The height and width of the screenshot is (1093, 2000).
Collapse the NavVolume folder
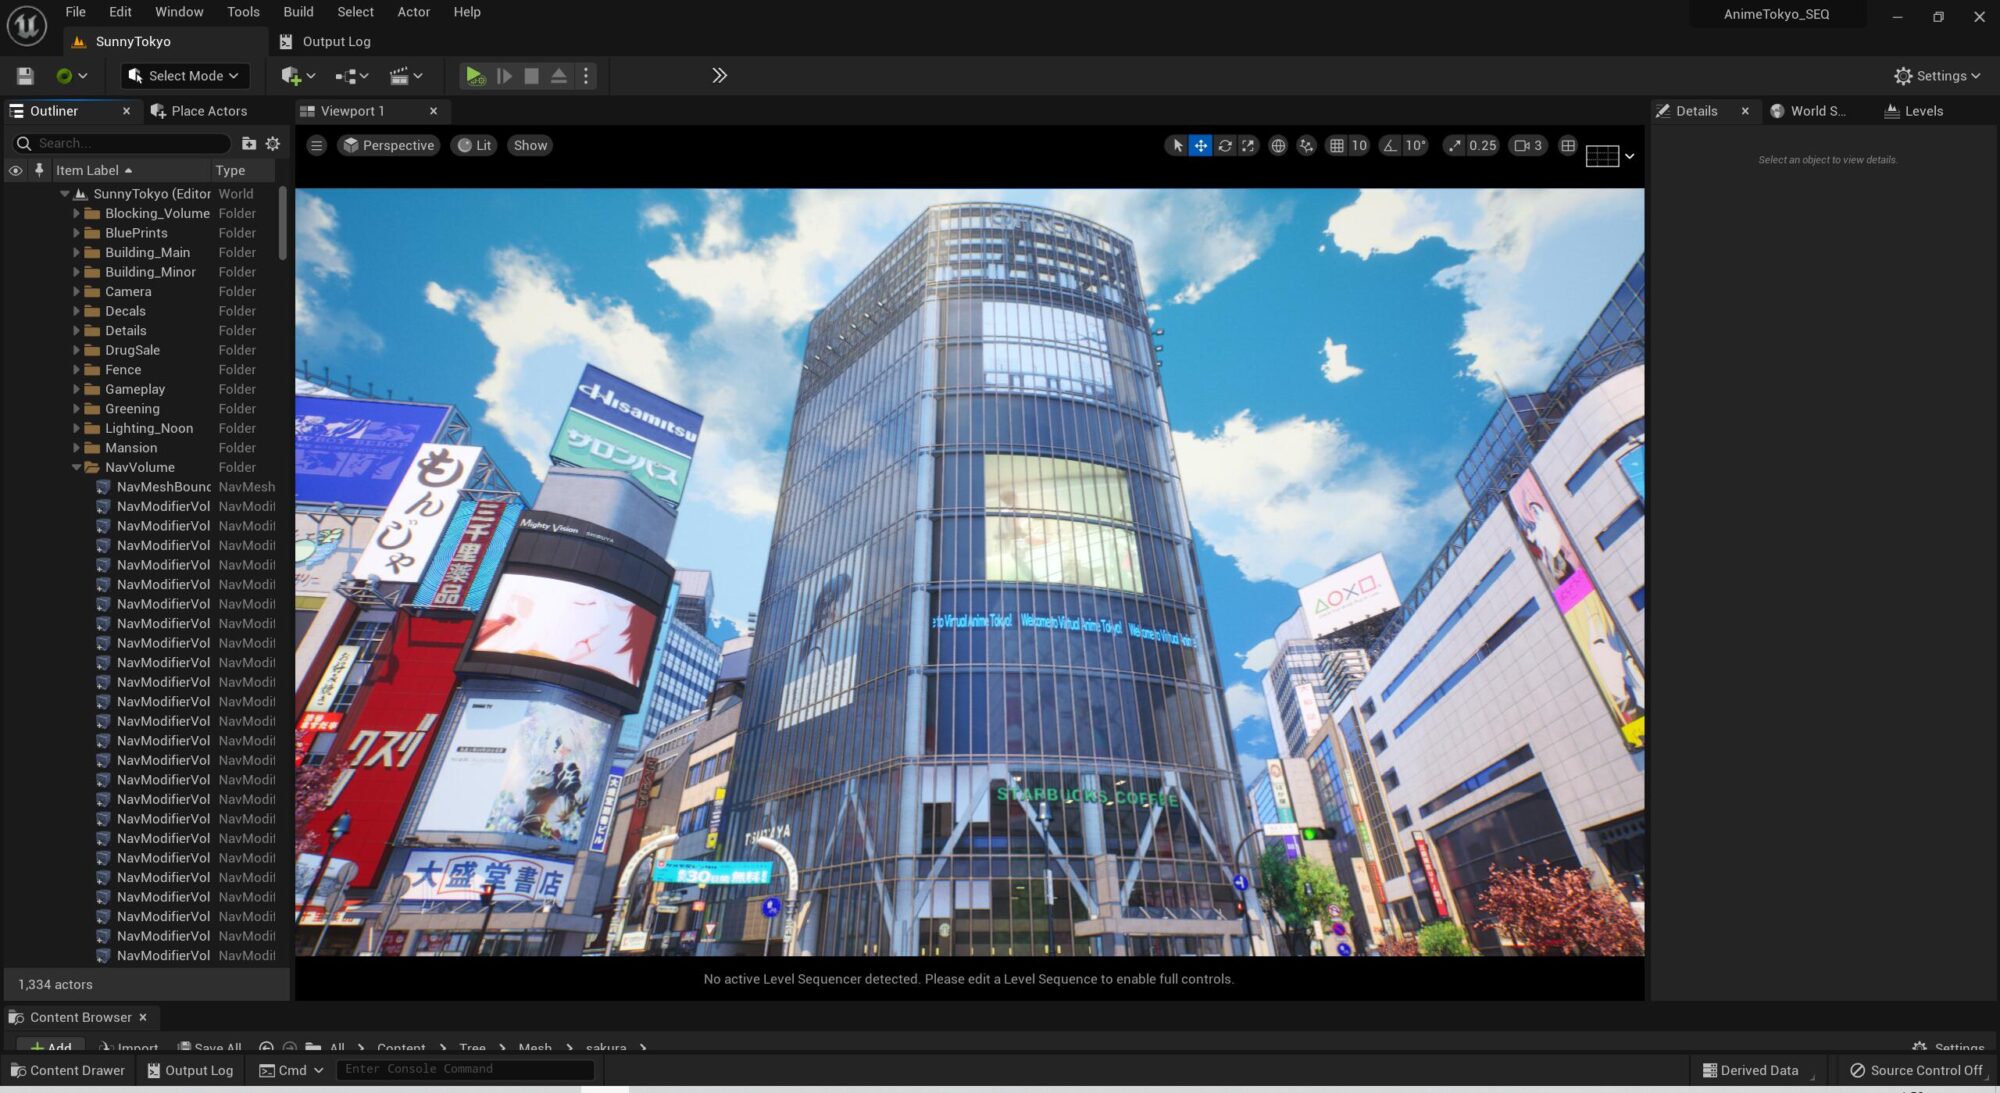(x=76, y=467)
